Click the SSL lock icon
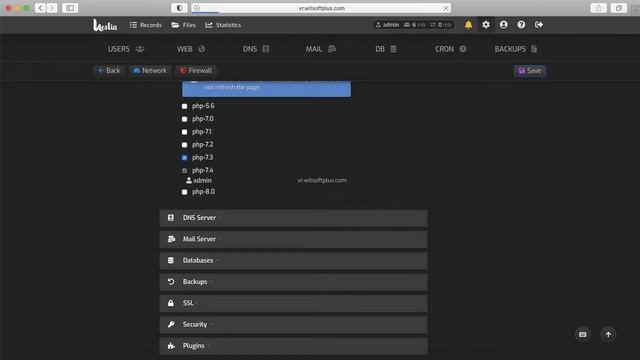Screen dimensions: 640x360 point(171,303)
